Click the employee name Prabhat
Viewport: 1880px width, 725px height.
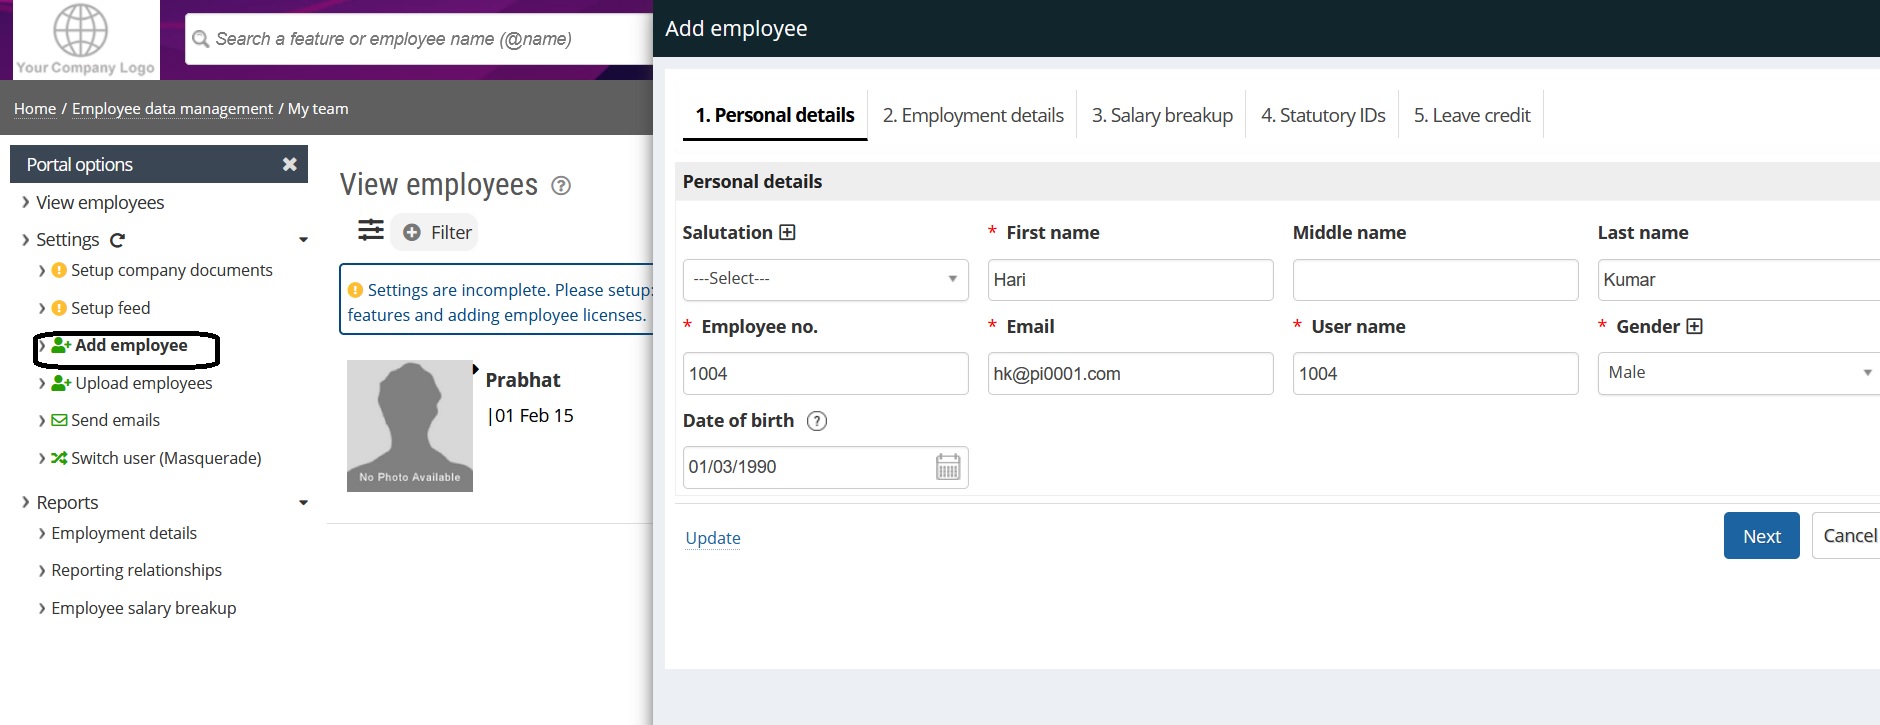(523, 380)
